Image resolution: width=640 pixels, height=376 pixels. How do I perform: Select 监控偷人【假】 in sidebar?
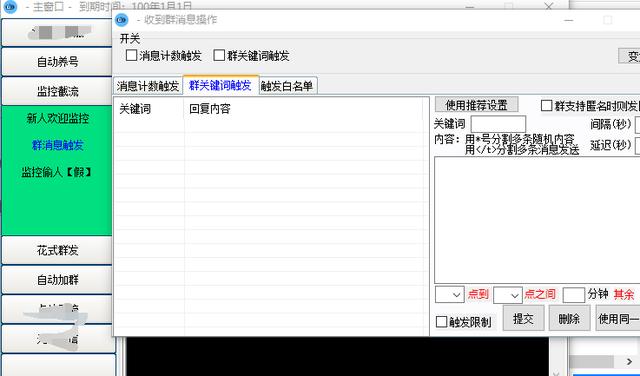[x=58, y=172]
